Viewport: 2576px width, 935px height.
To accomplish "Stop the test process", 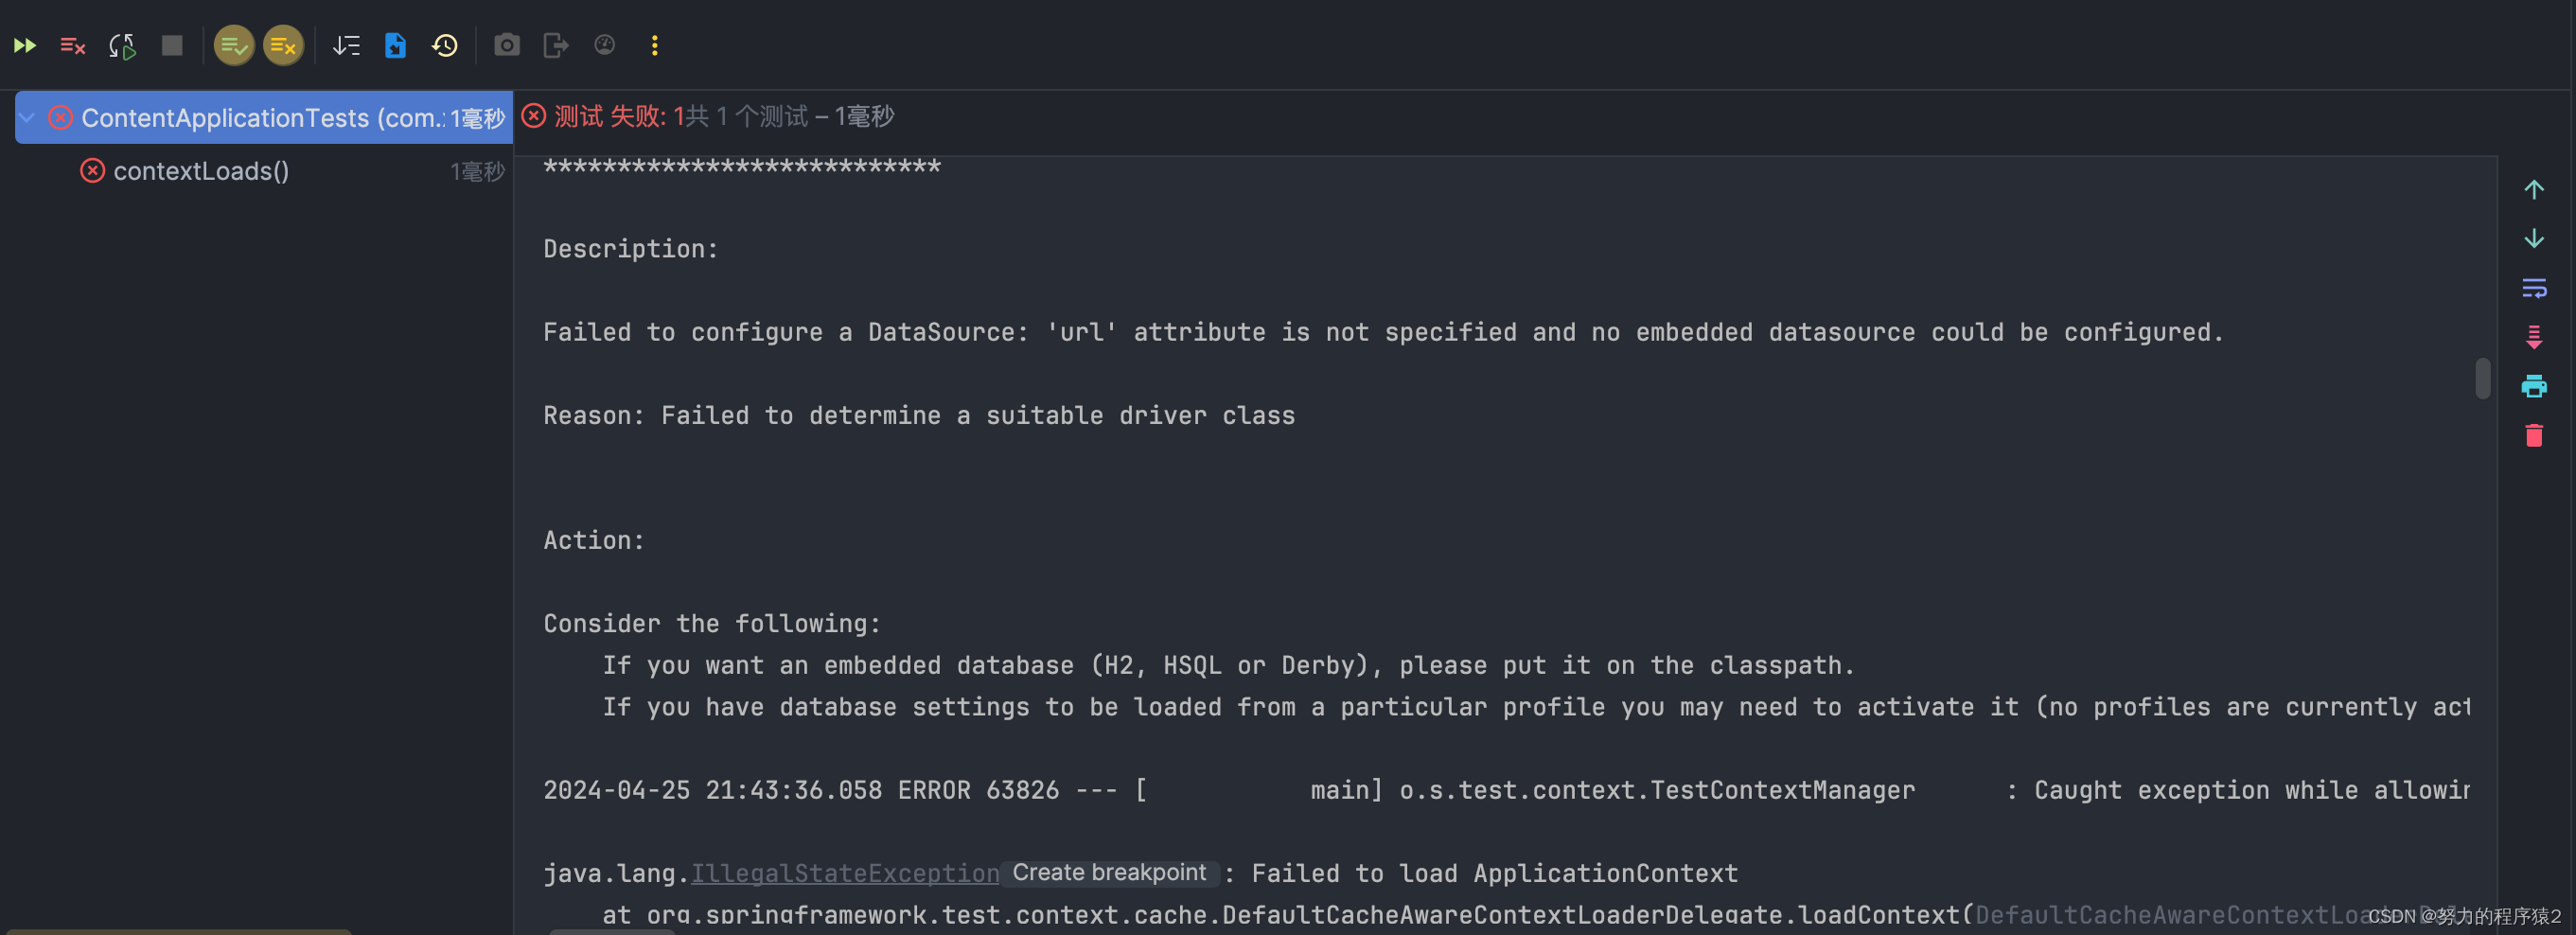I will 171,45.
